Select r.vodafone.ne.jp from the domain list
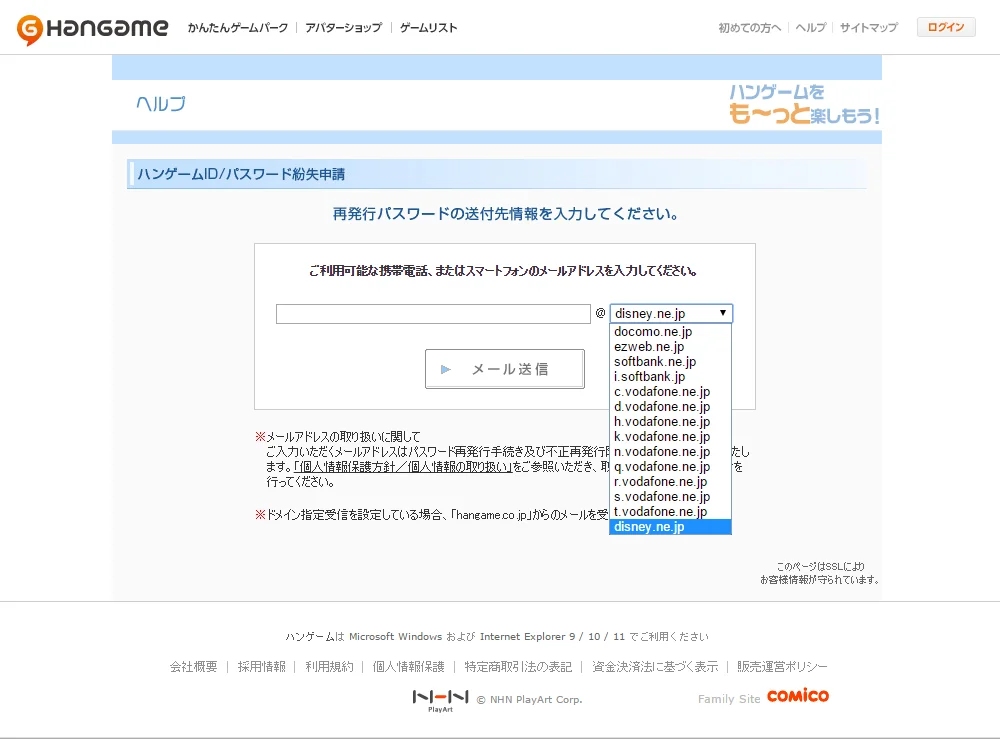This screenshot has width=1000, height=739. [x=670, y=481]
